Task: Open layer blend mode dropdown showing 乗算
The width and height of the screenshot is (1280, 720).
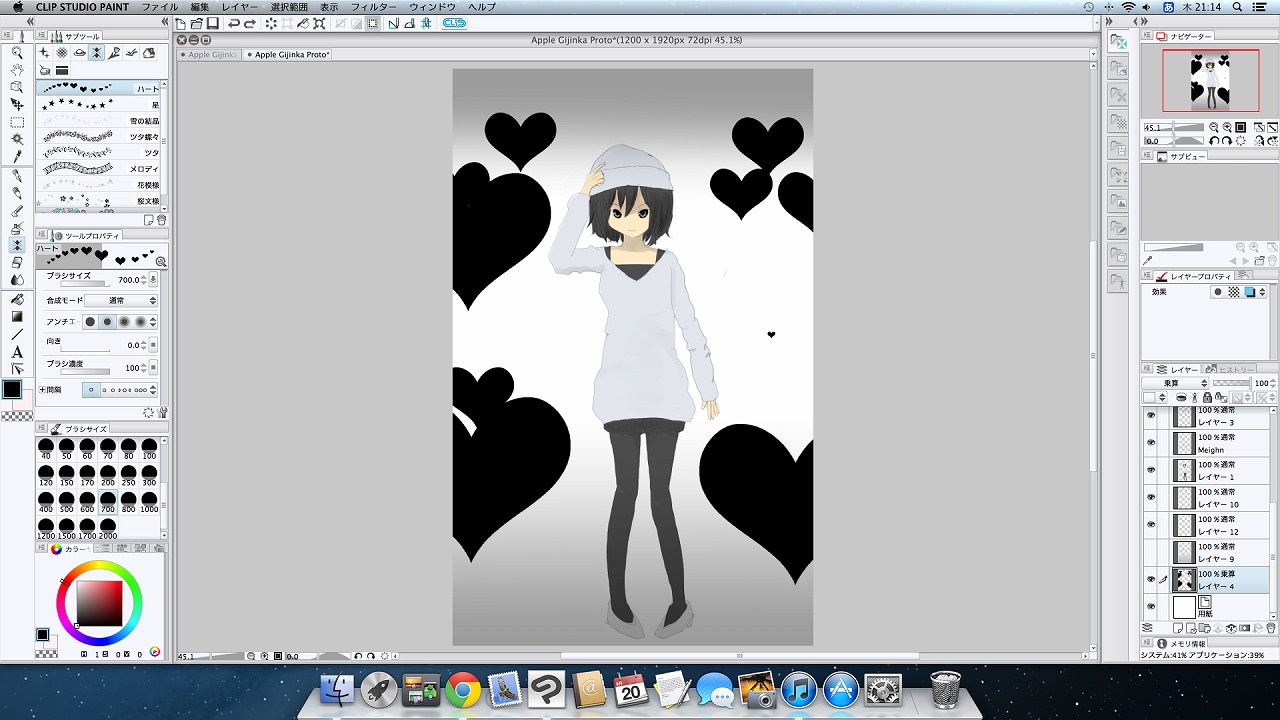Action: coord(1175,383)
